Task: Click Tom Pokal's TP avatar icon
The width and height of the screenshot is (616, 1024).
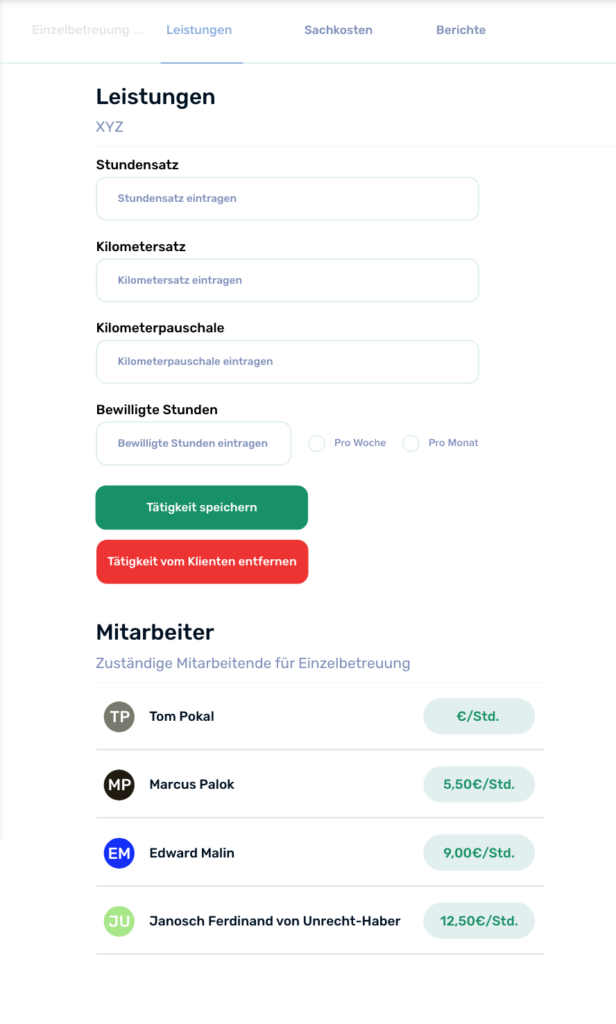Action: tap(119, 716)
